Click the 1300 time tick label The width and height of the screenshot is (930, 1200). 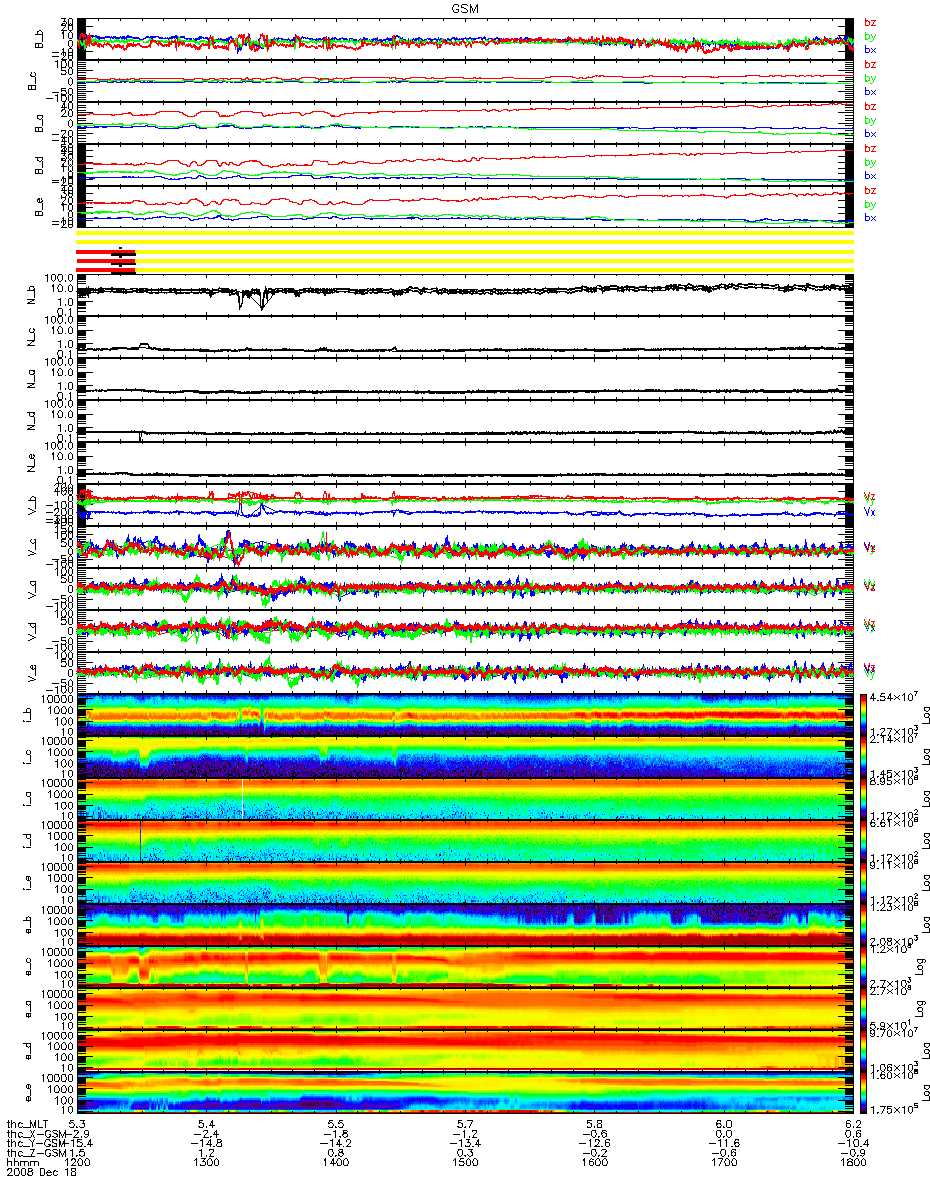tap(206, 1163)
